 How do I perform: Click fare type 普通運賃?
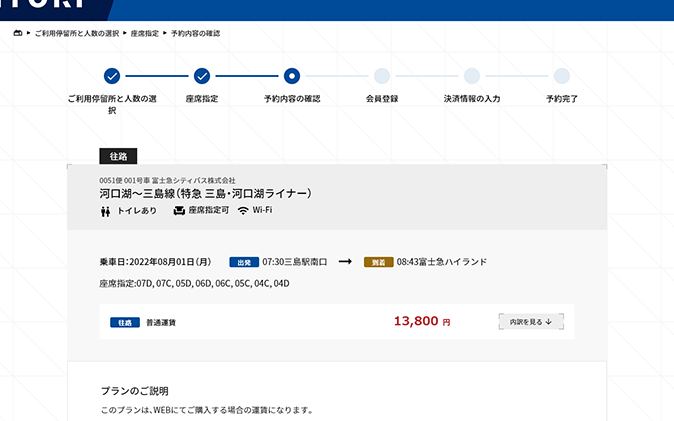161,323
